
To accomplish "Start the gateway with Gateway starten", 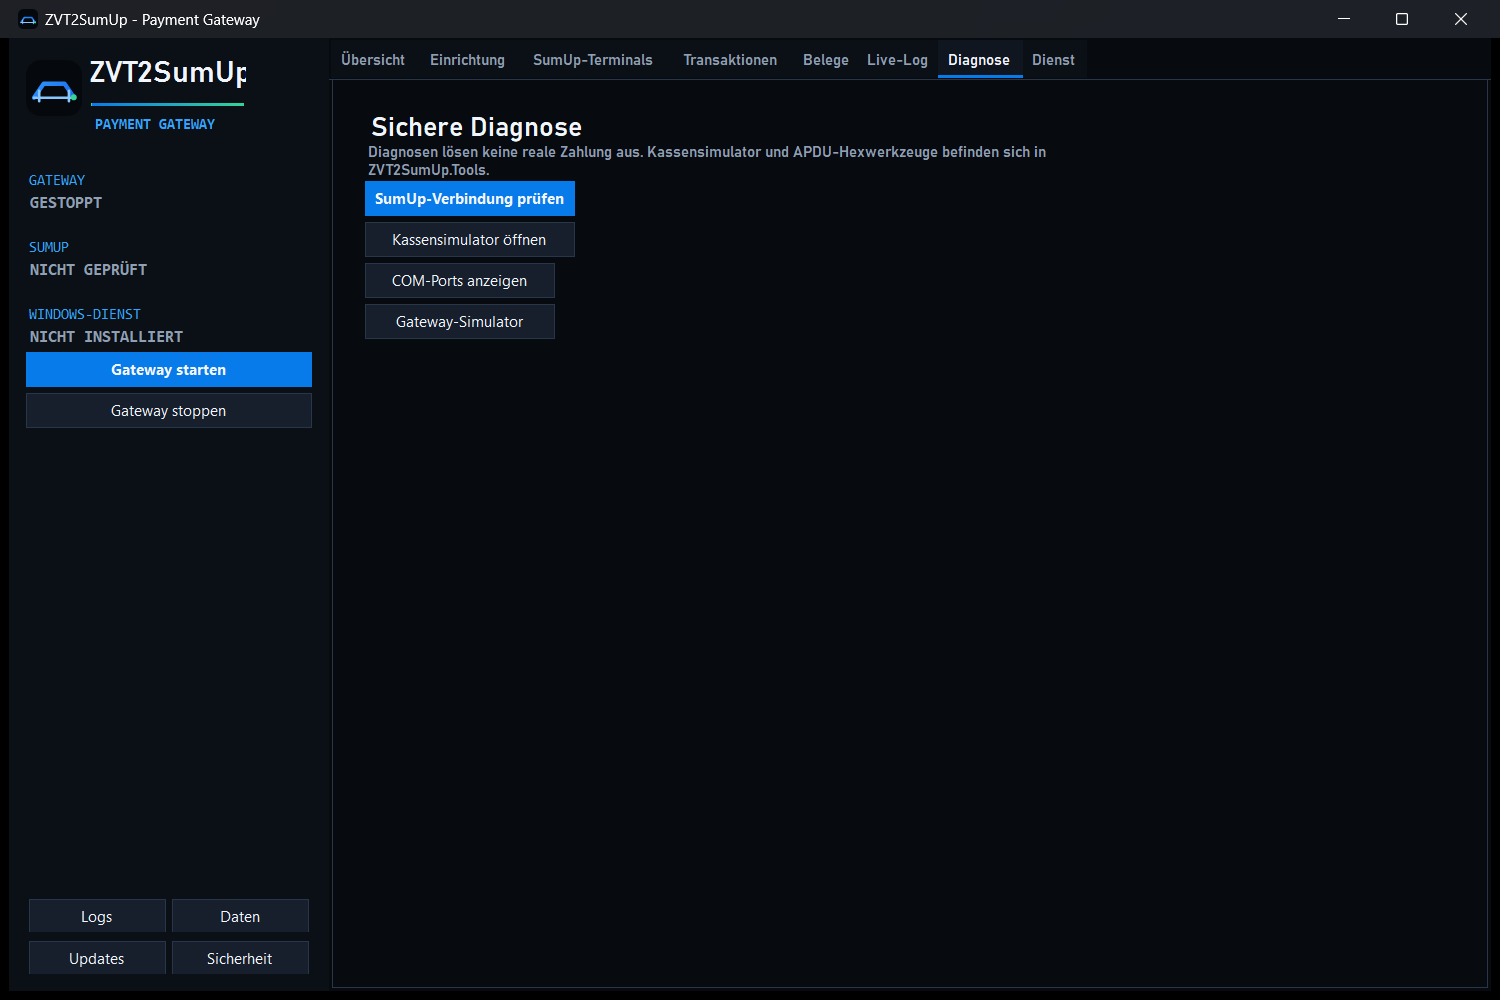I will pyautogui.click(x=169, y=370).
